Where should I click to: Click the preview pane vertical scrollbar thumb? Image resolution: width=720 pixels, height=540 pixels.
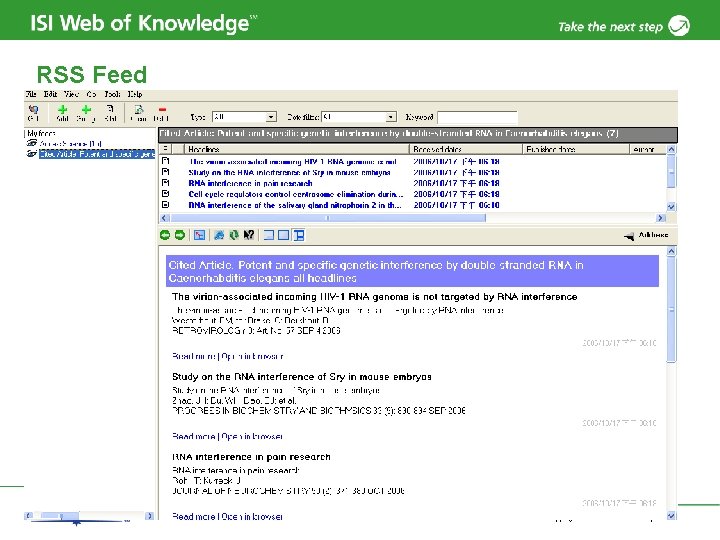click(671, 310)
